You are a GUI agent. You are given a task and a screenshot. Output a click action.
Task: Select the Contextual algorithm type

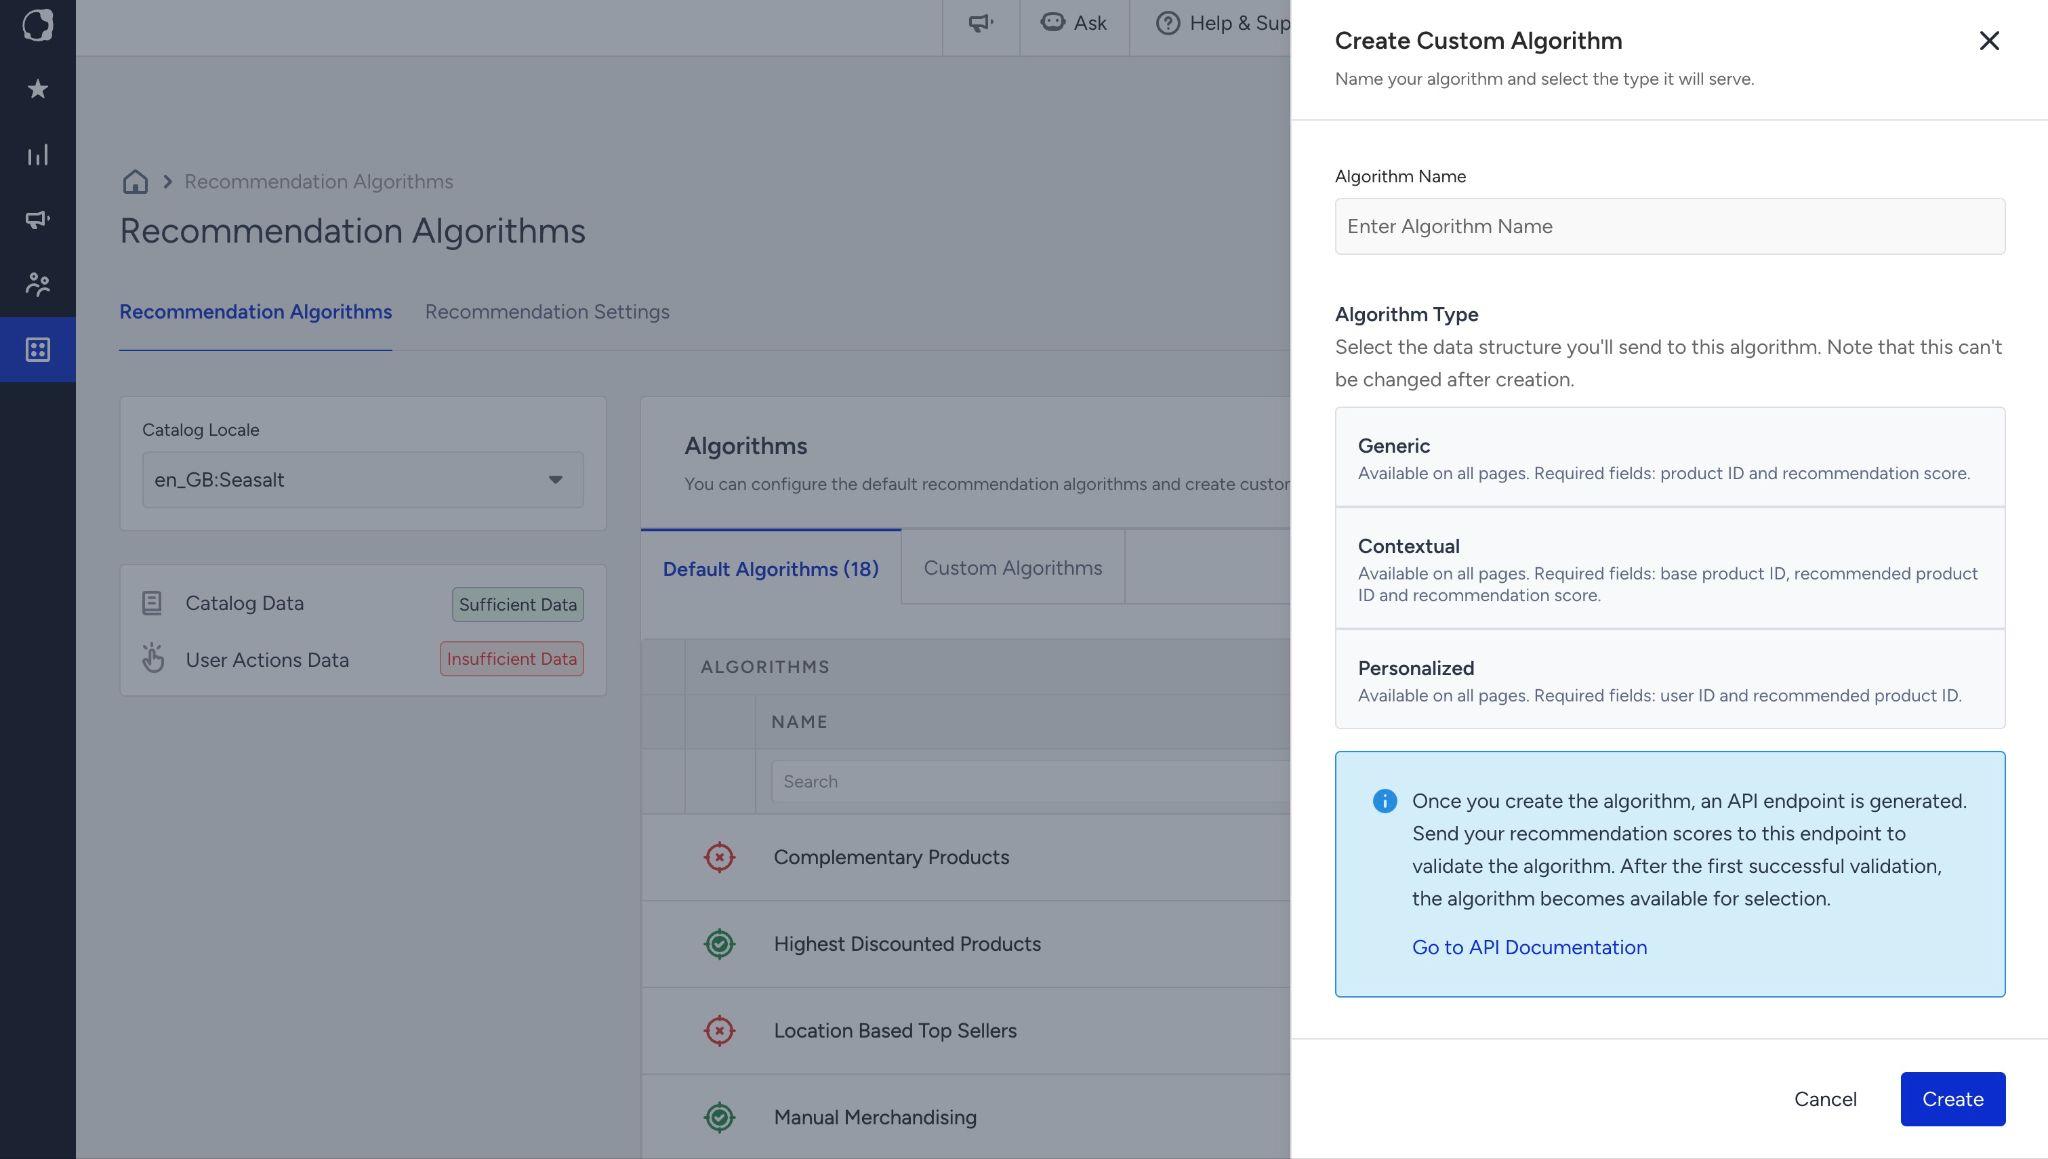tap(1669, 568)
